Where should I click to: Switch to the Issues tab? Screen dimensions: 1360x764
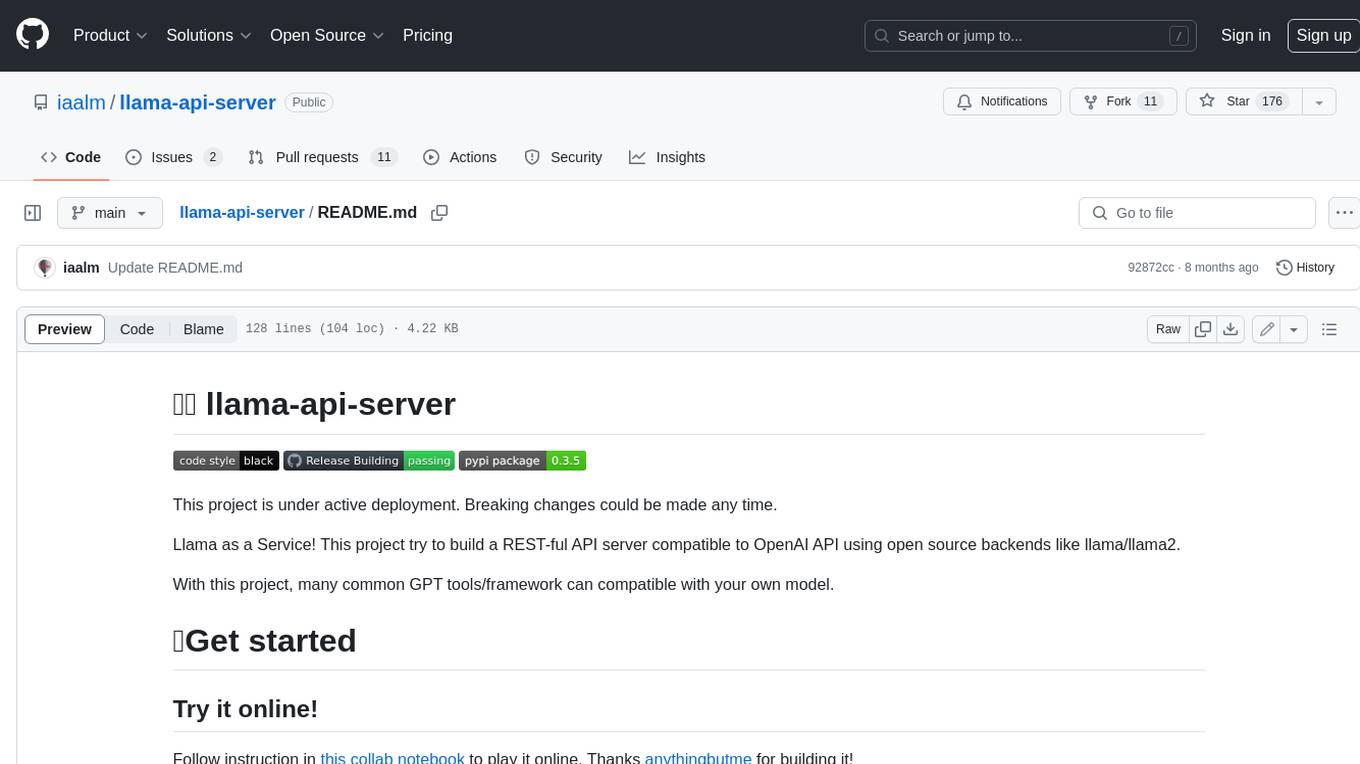coord(173,157)
